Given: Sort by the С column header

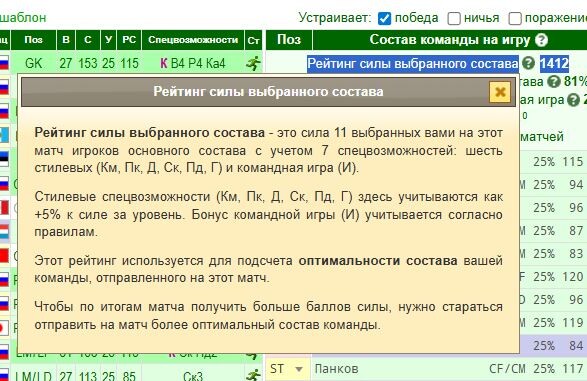Looking at the screenshot, I should click(x=88, y=40).
